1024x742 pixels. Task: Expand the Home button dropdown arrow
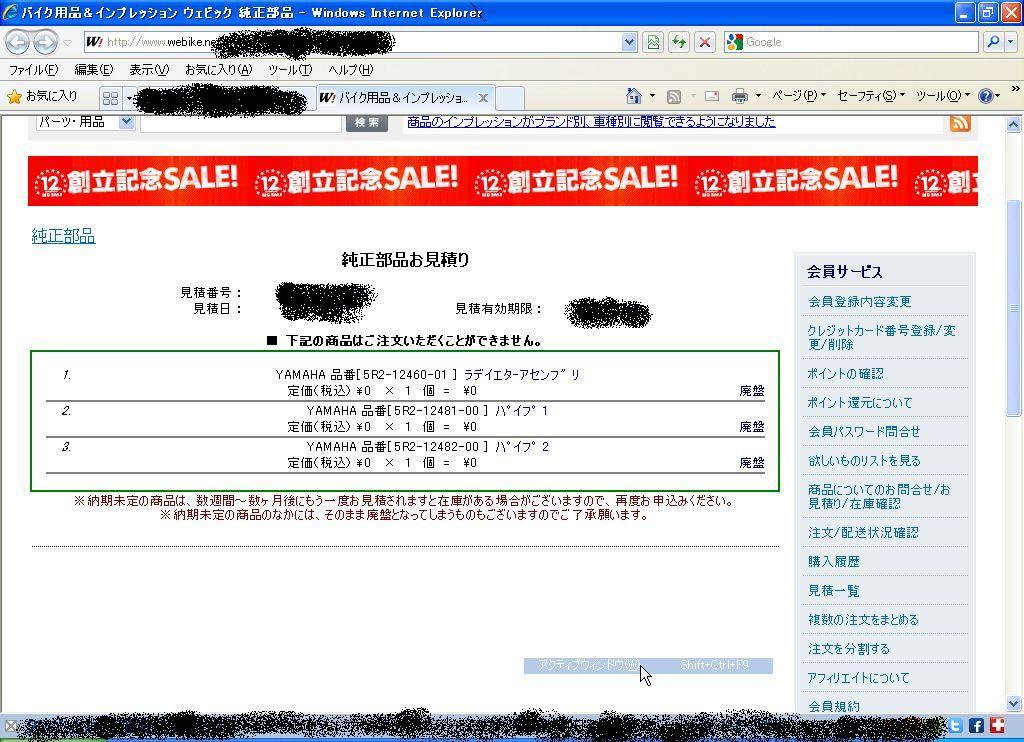coord(652,97)
